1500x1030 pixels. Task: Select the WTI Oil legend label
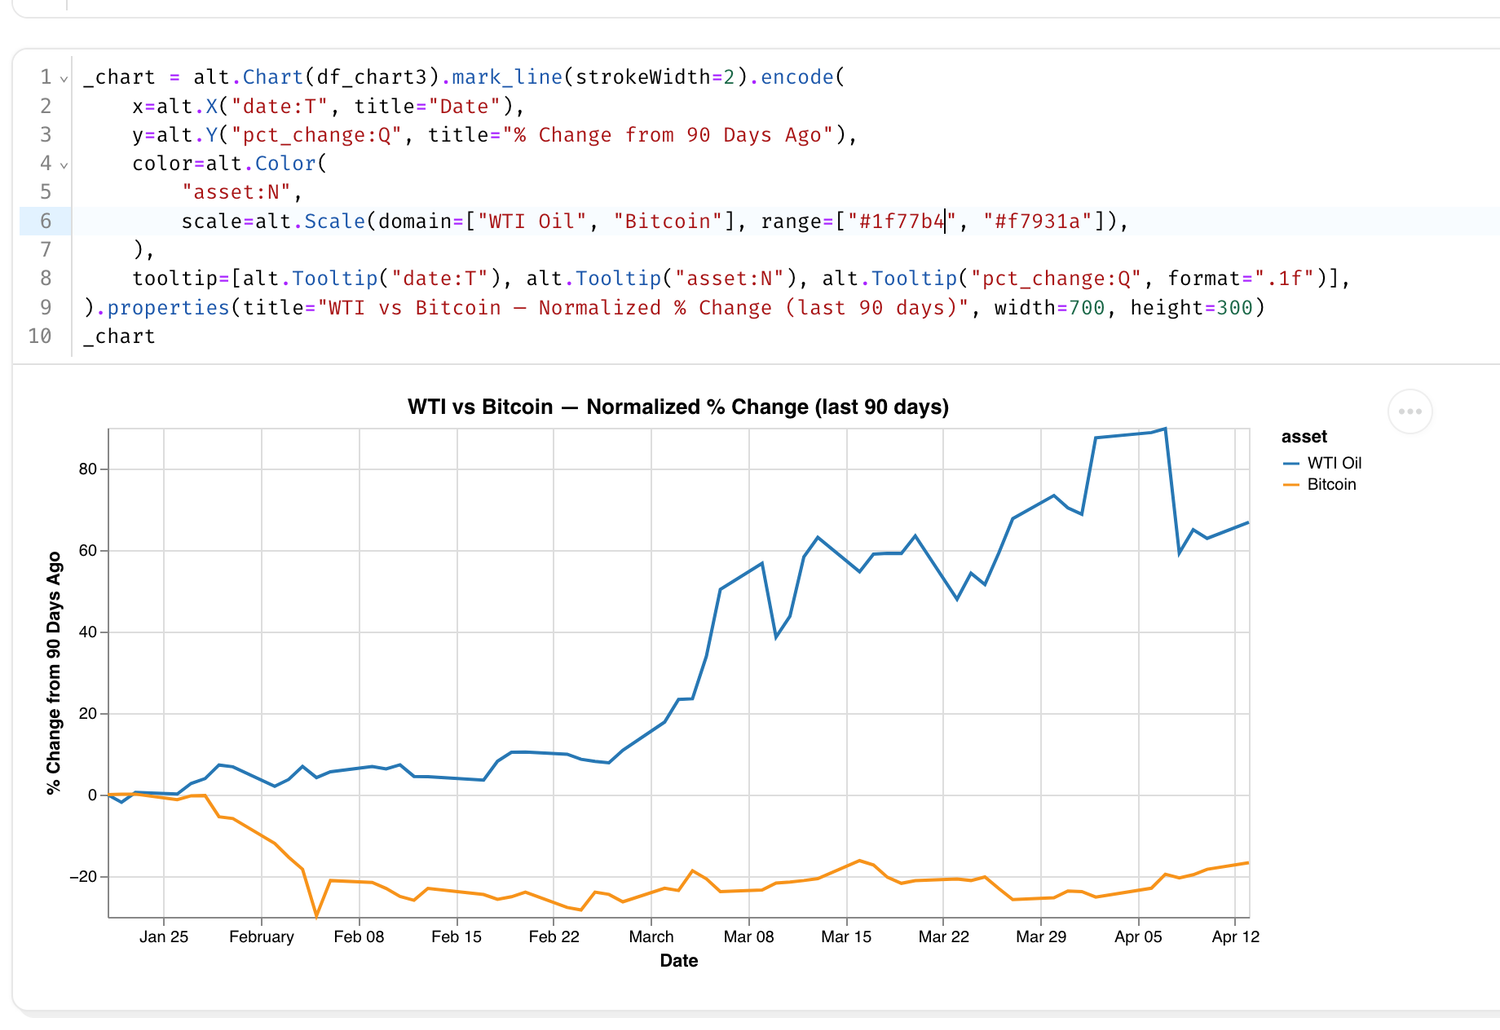[1334, 463]
